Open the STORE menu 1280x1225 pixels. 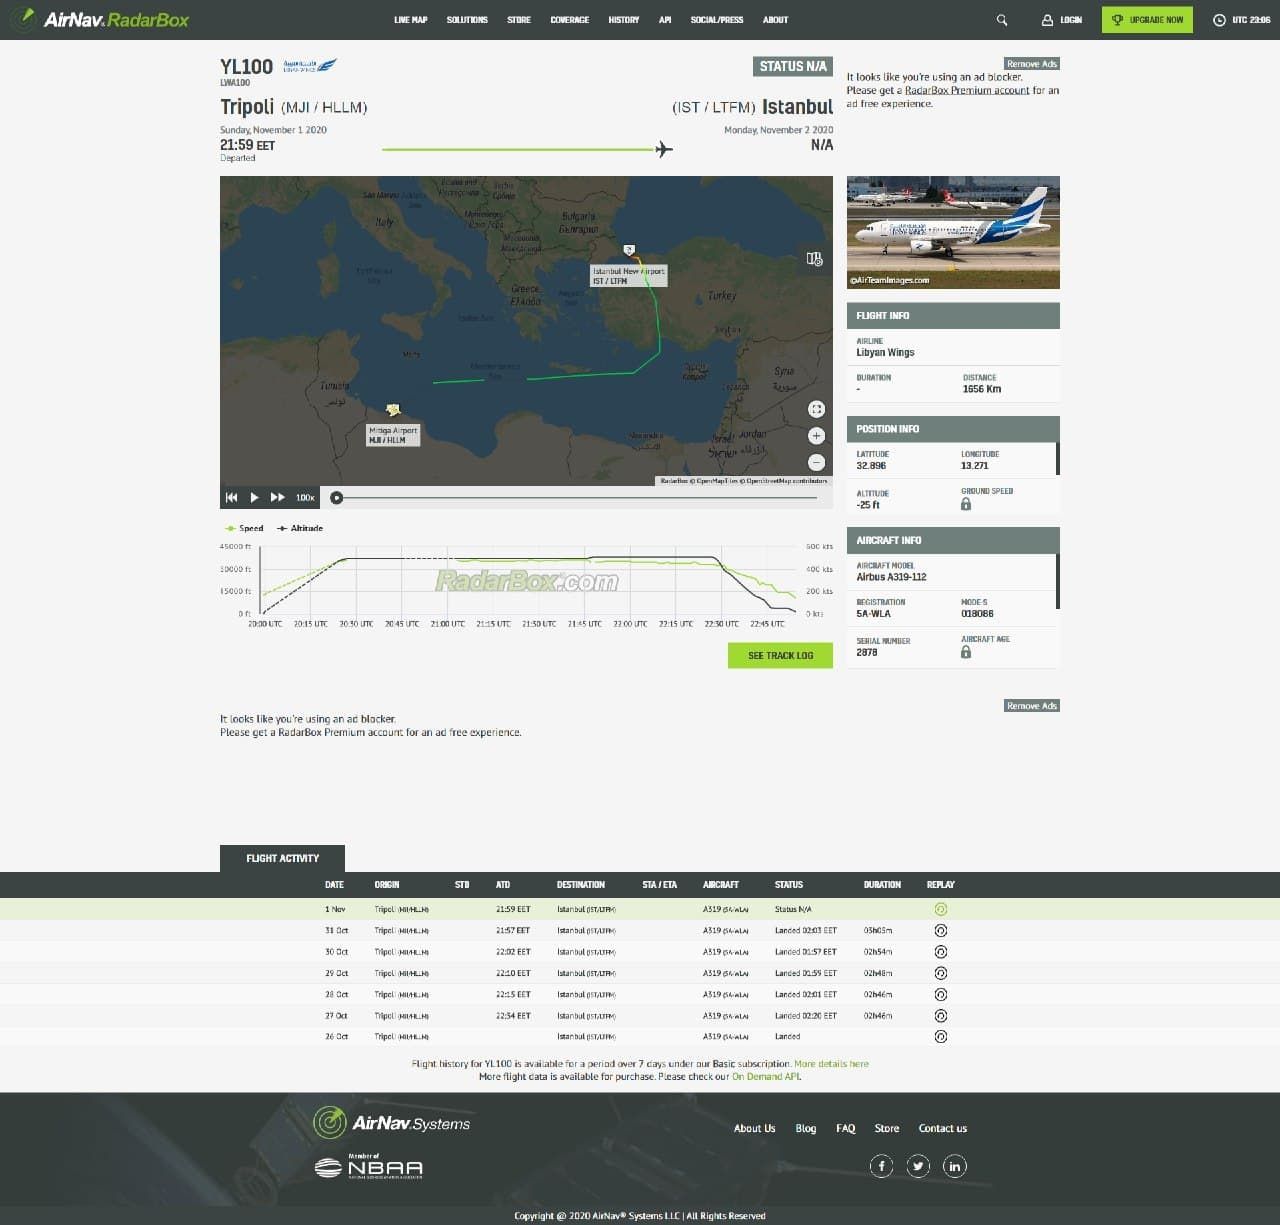(x=519, y=20)
